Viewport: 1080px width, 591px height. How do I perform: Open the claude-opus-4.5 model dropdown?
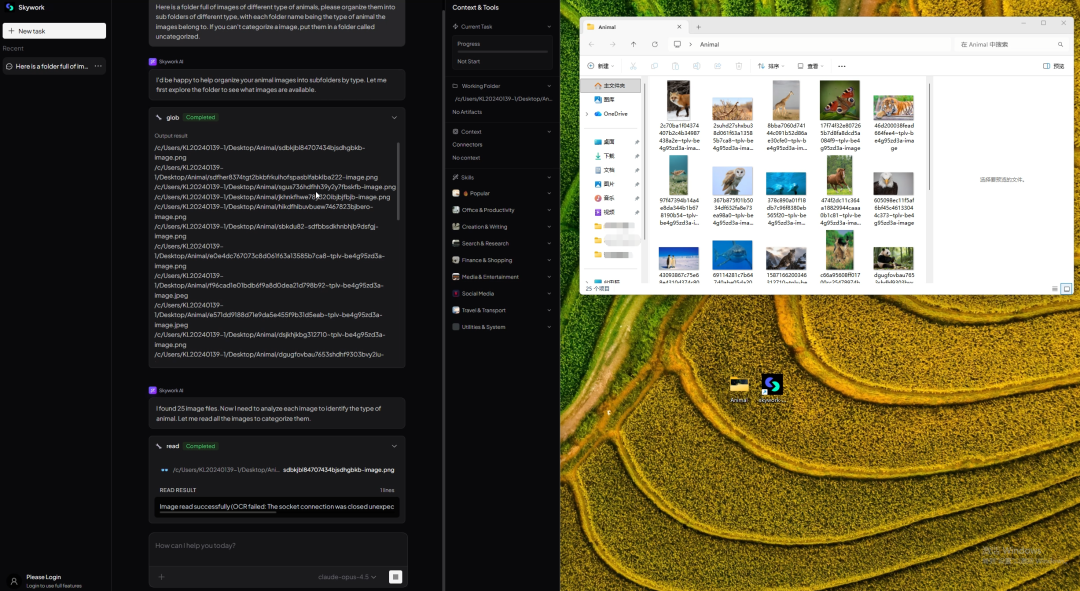[x=347, y=577]
